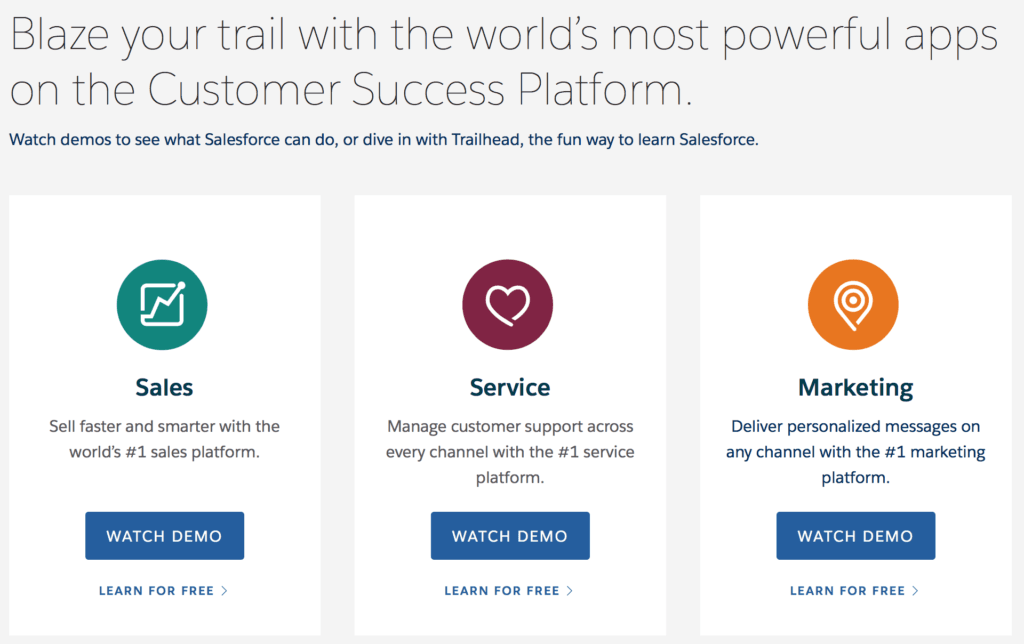Click the green Sales chart icon
Viewport: 1024px width, 644px height.
coord(162,304)
